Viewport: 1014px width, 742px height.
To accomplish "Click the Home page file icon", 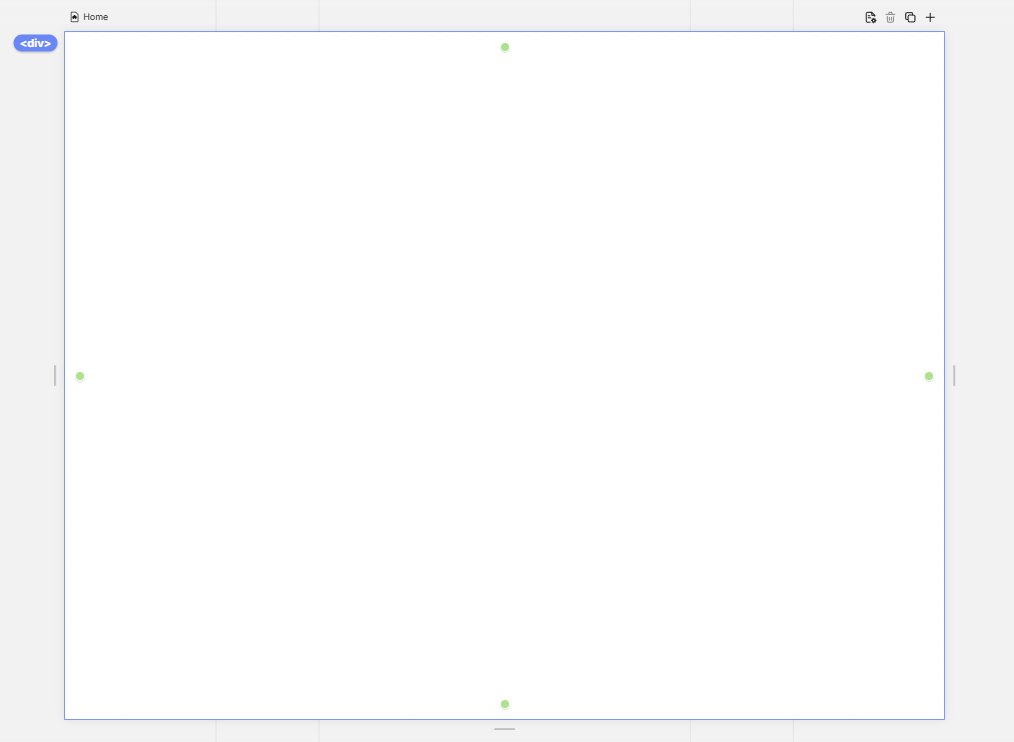I will click(x=74, y=17).
